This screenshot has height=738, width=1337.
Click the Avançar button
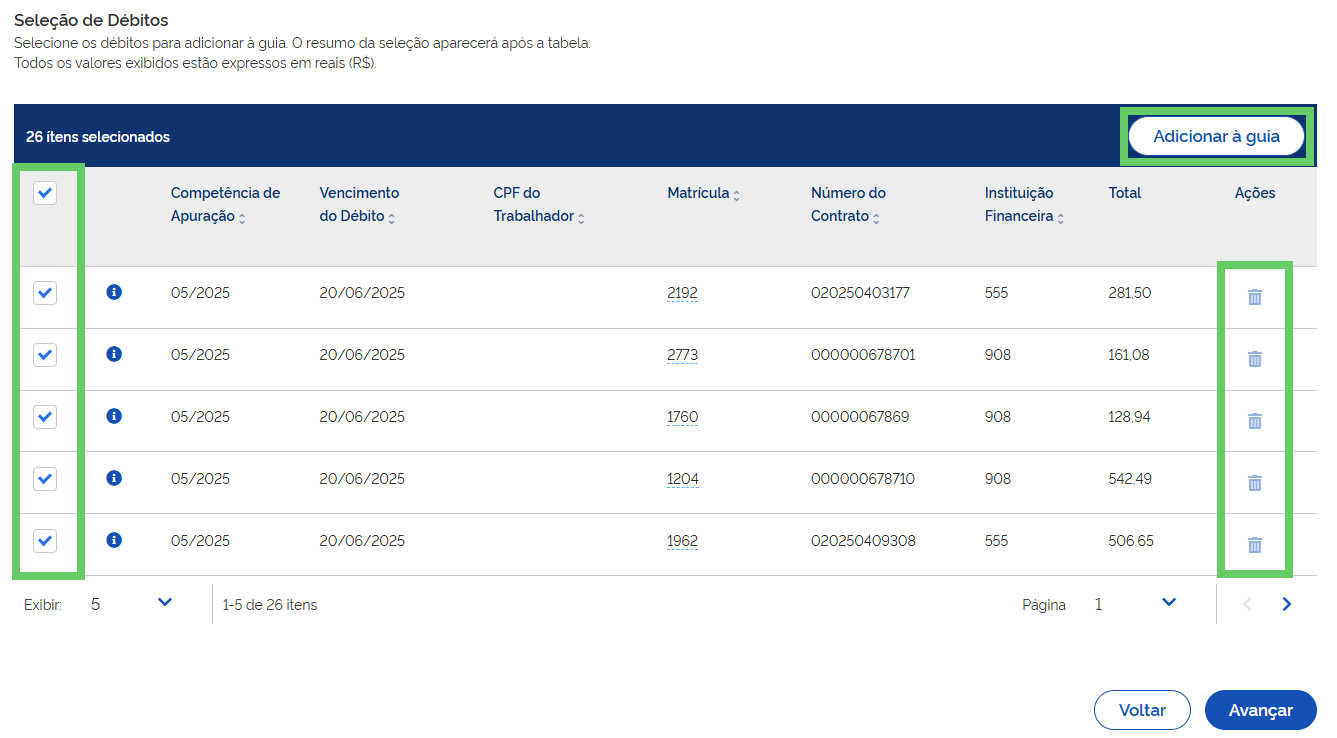click(1260, 710)
